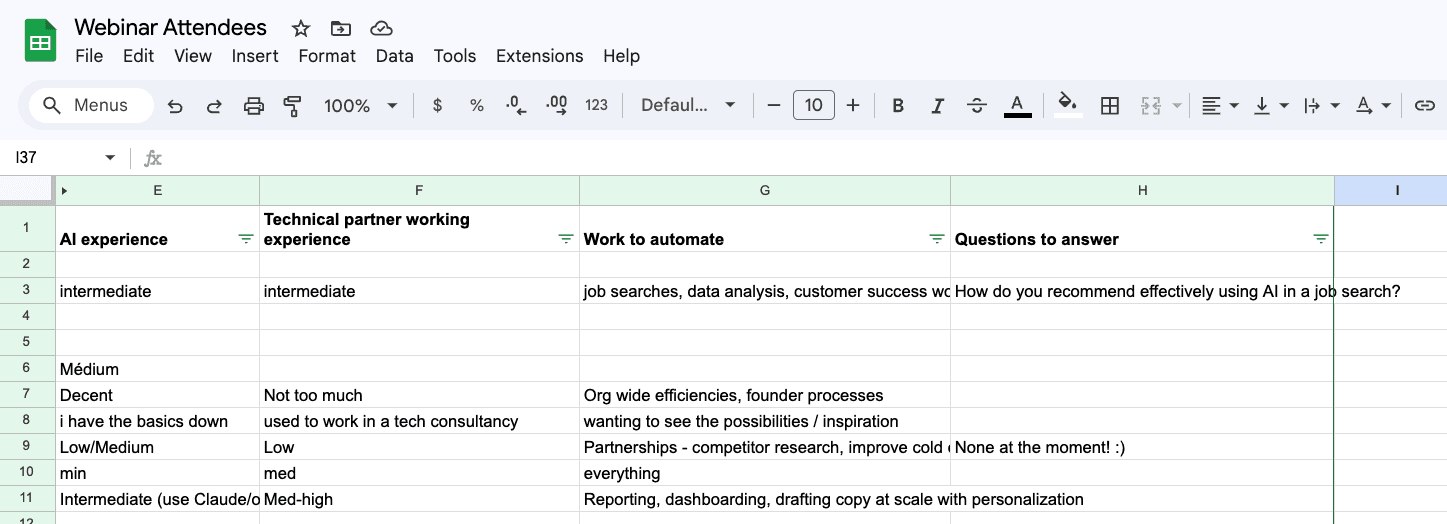The width and height of the screenshot is (1447, 524).
Task: Expand hidden columns left of column E
Action: (65, 190)
